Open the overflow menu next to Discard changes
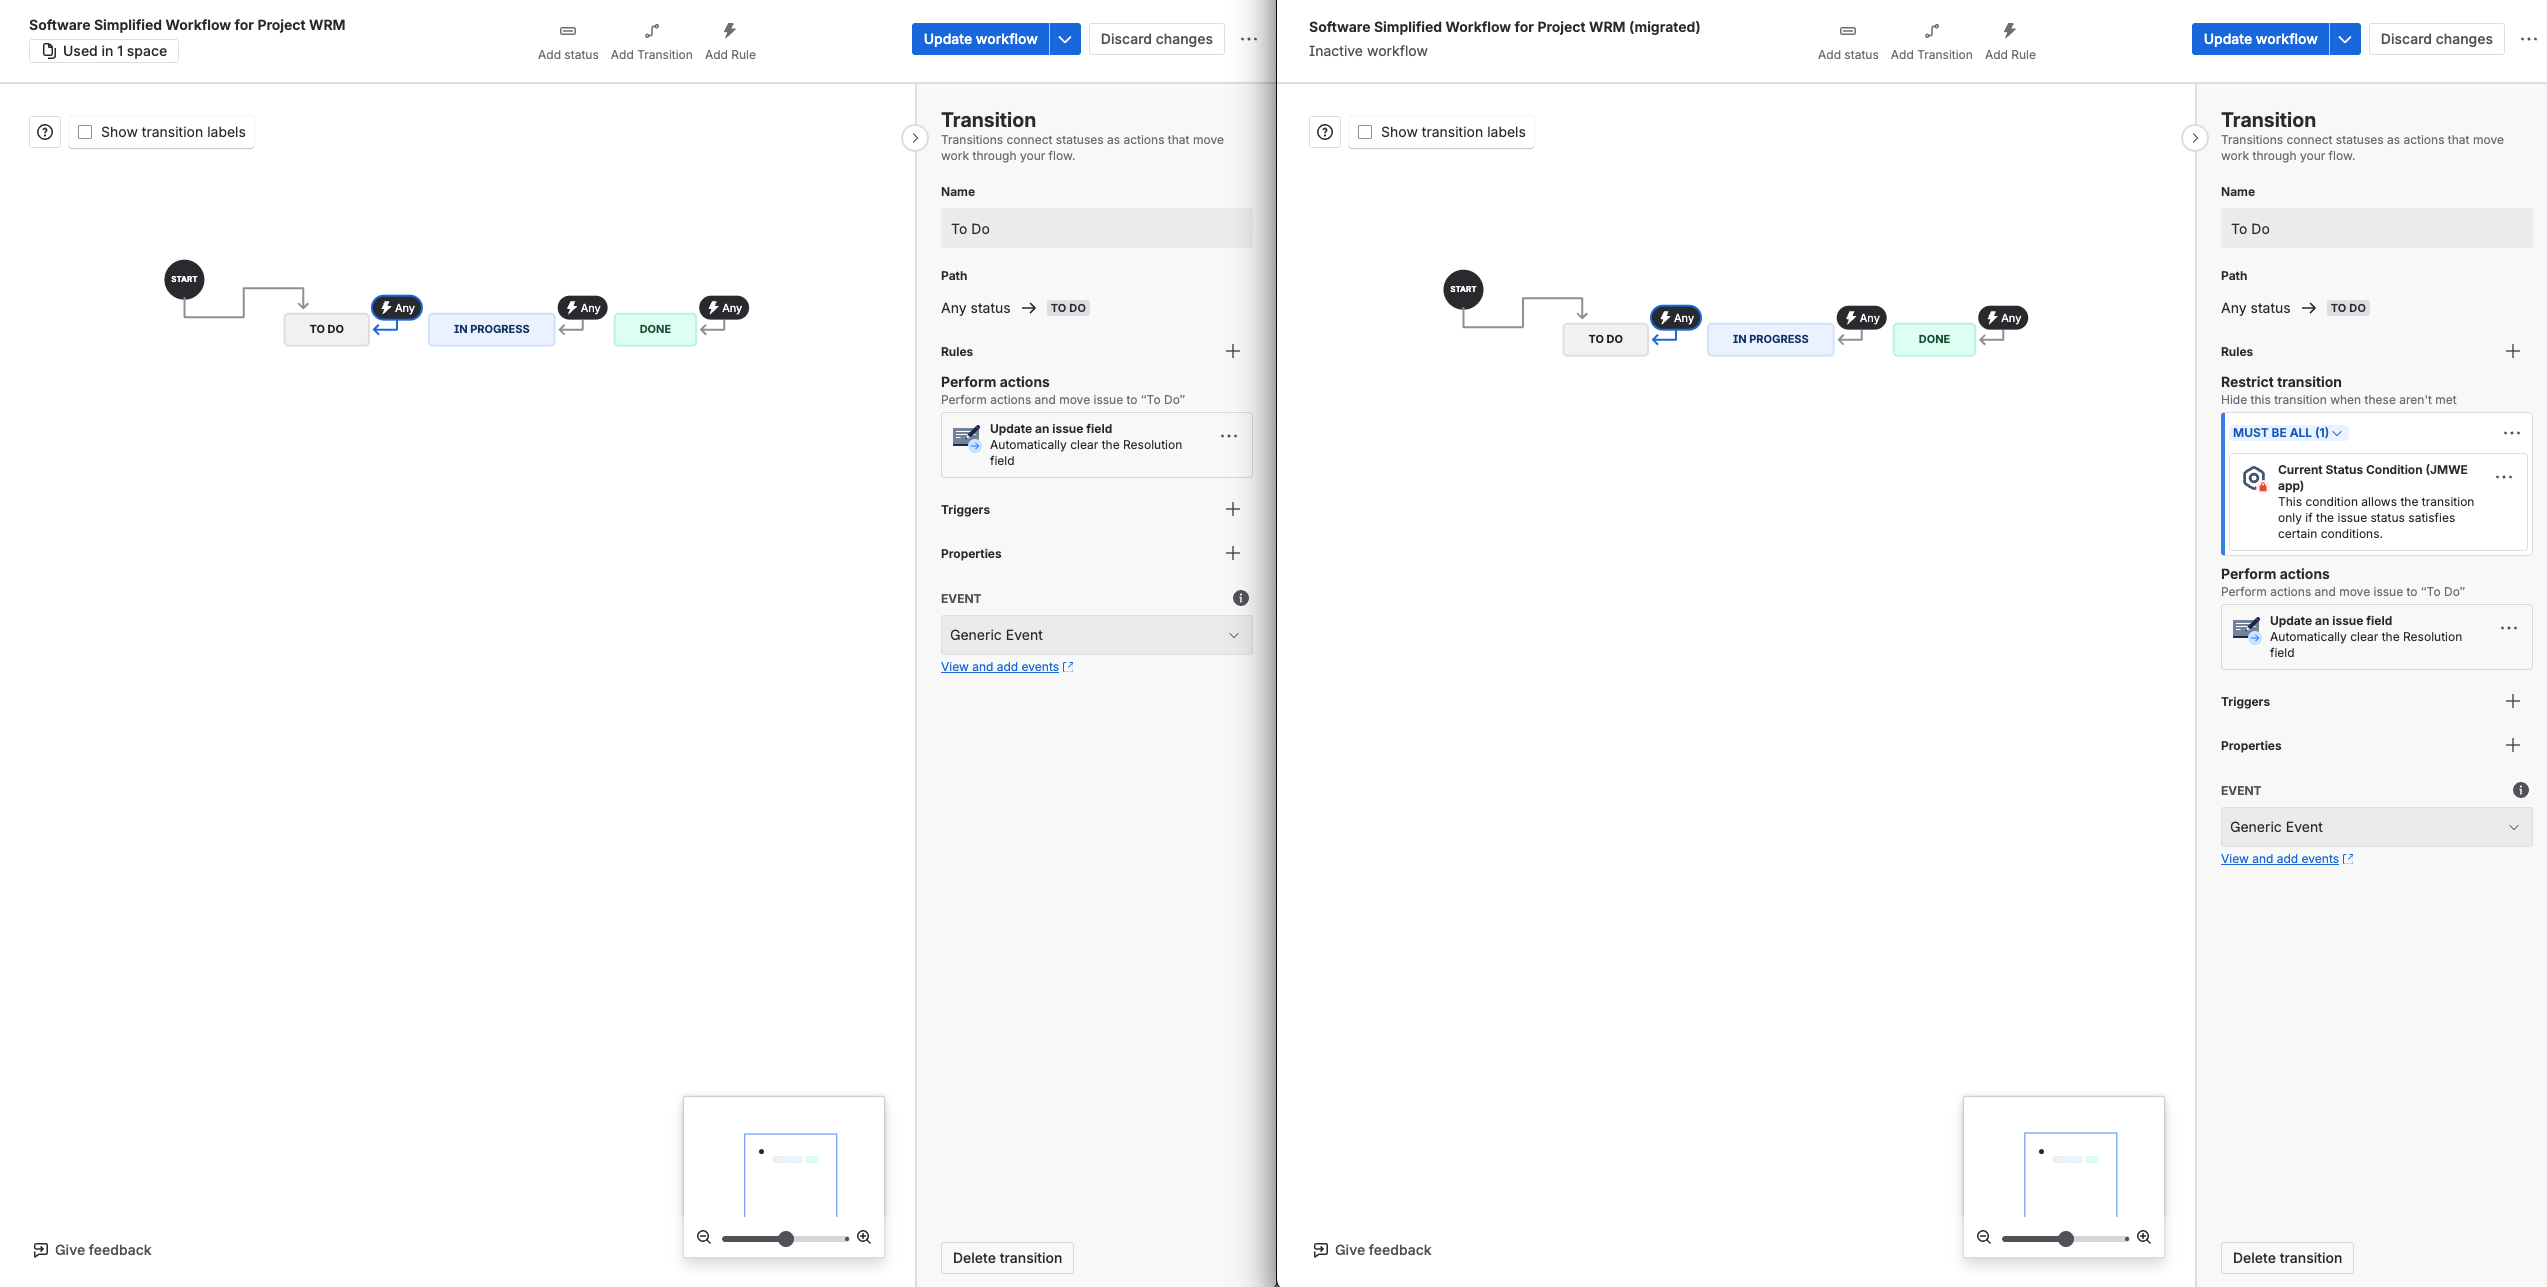The image size is (2547, 1287). [1248, 38]
